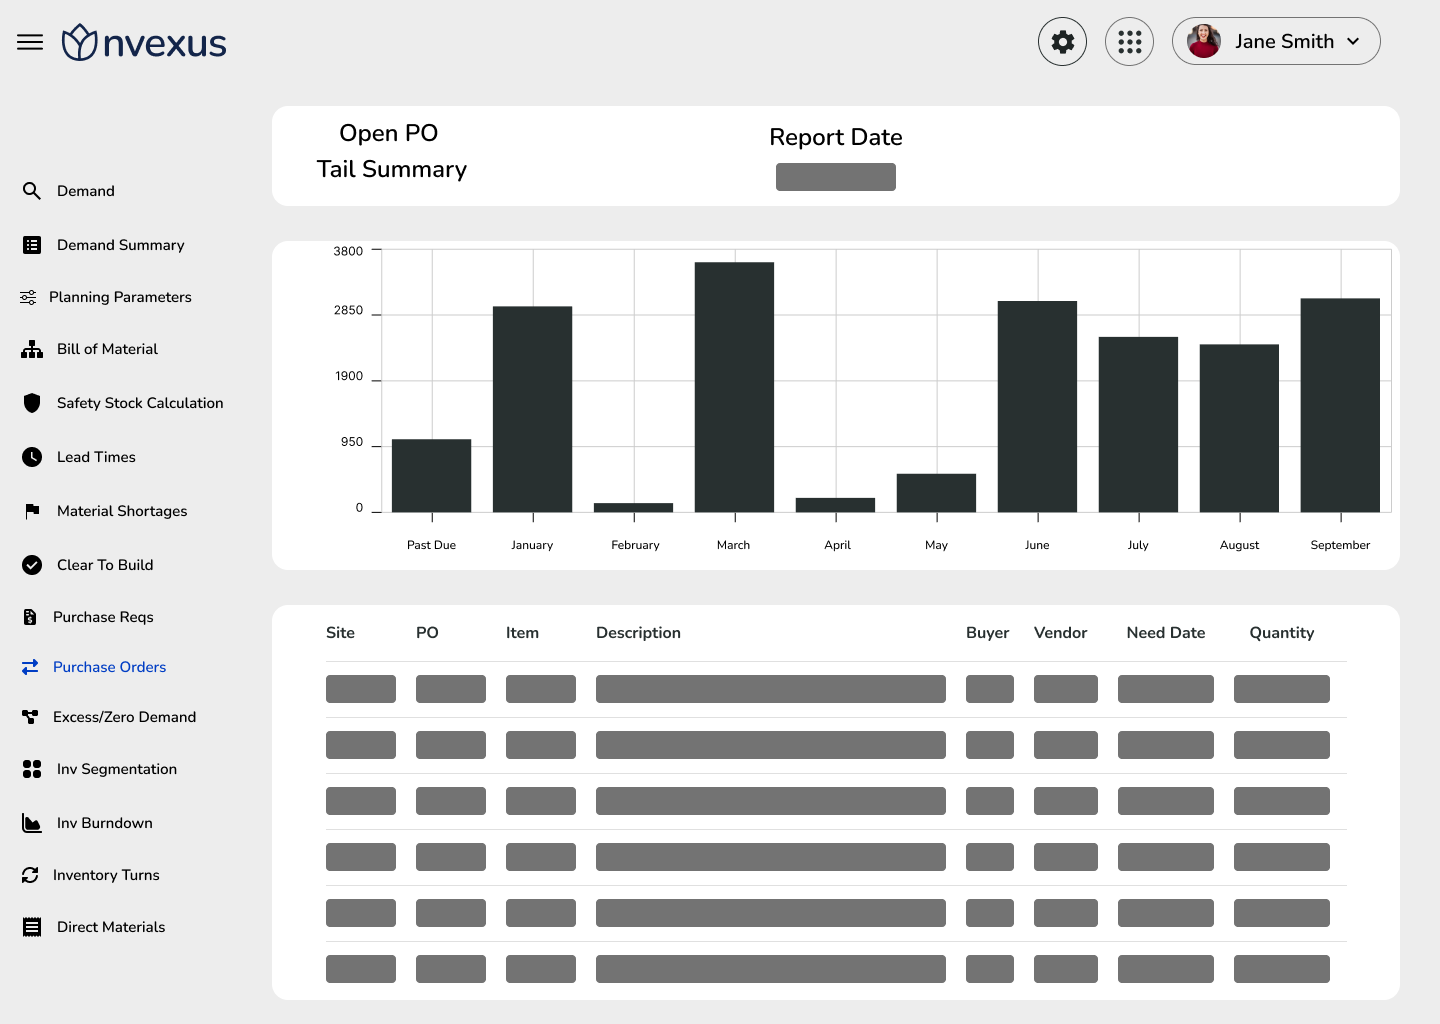Open the hamburger navigation menu
Image resolution: width=1440 pixels, height=1024 pixels.
(30, 42)
